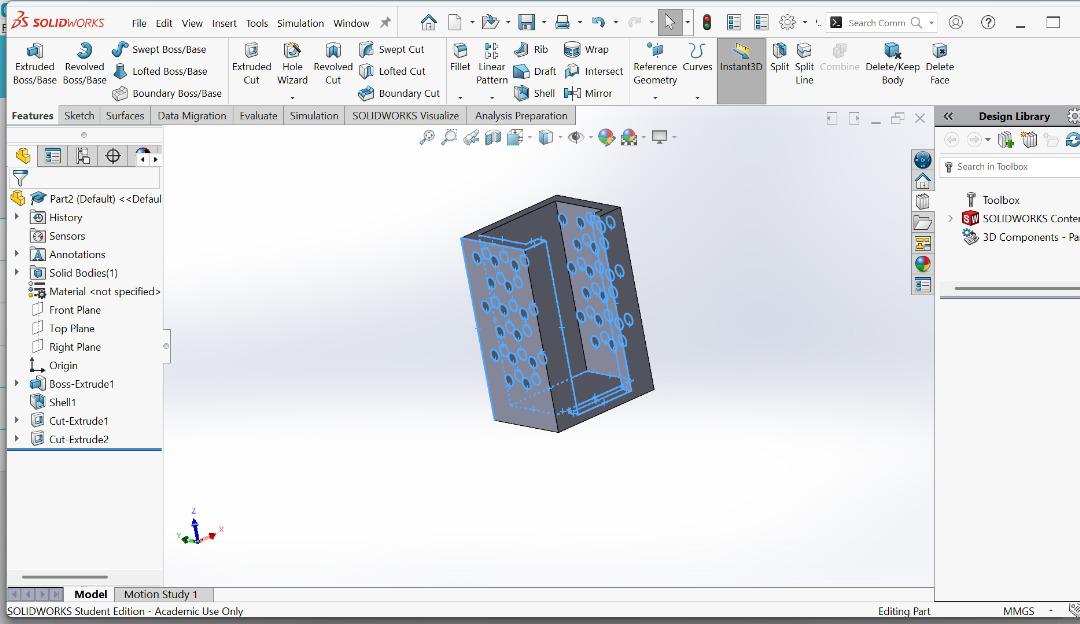
Task: Open the ConfigurationManager tab icon
Action: click(x=83, y=156)
